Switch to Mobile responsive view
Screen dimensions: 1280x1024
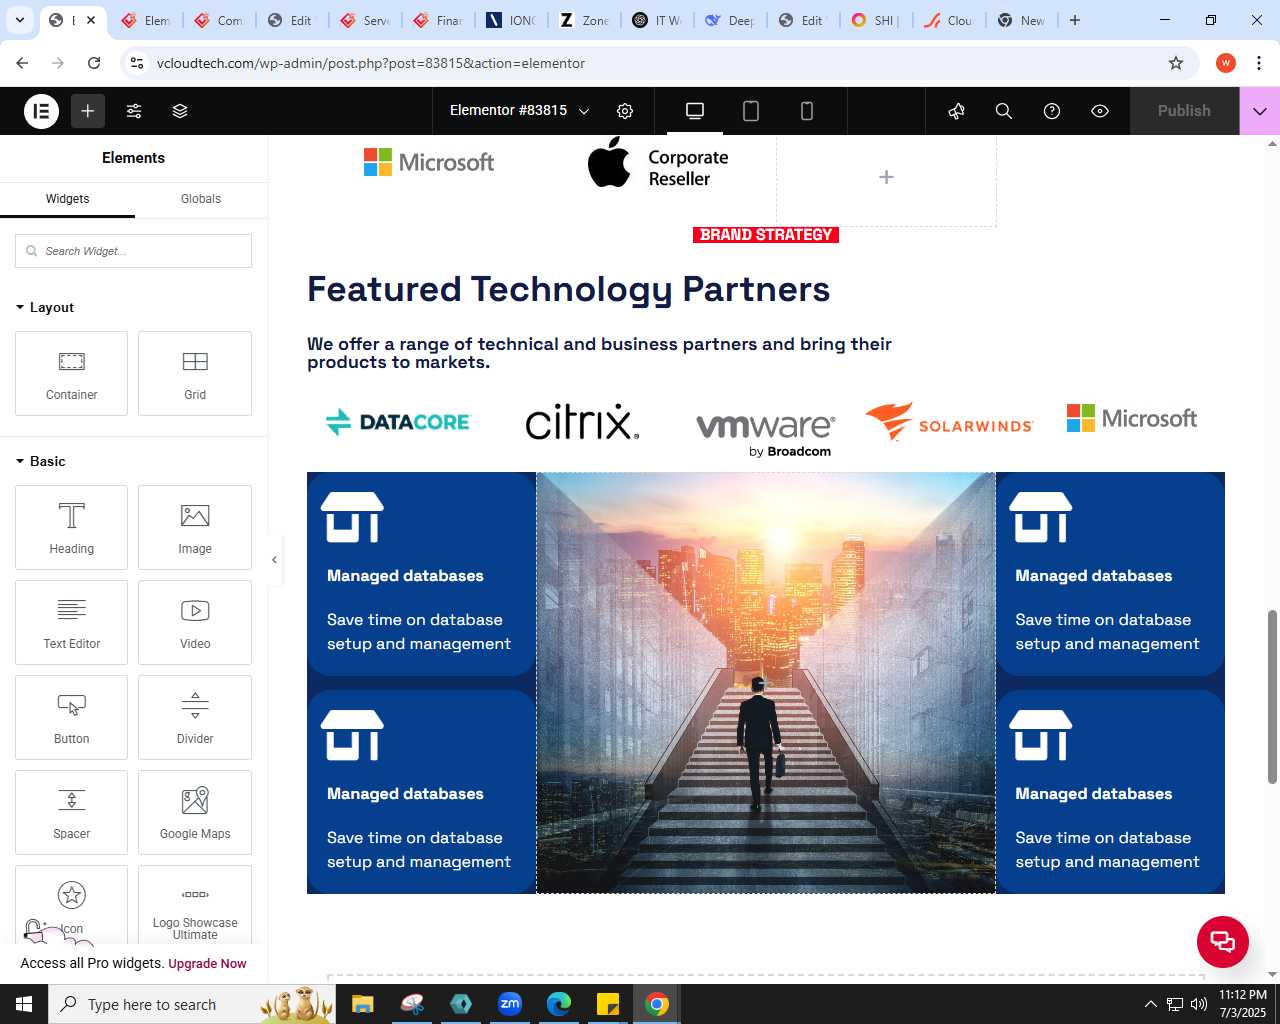tap(807, 111)
